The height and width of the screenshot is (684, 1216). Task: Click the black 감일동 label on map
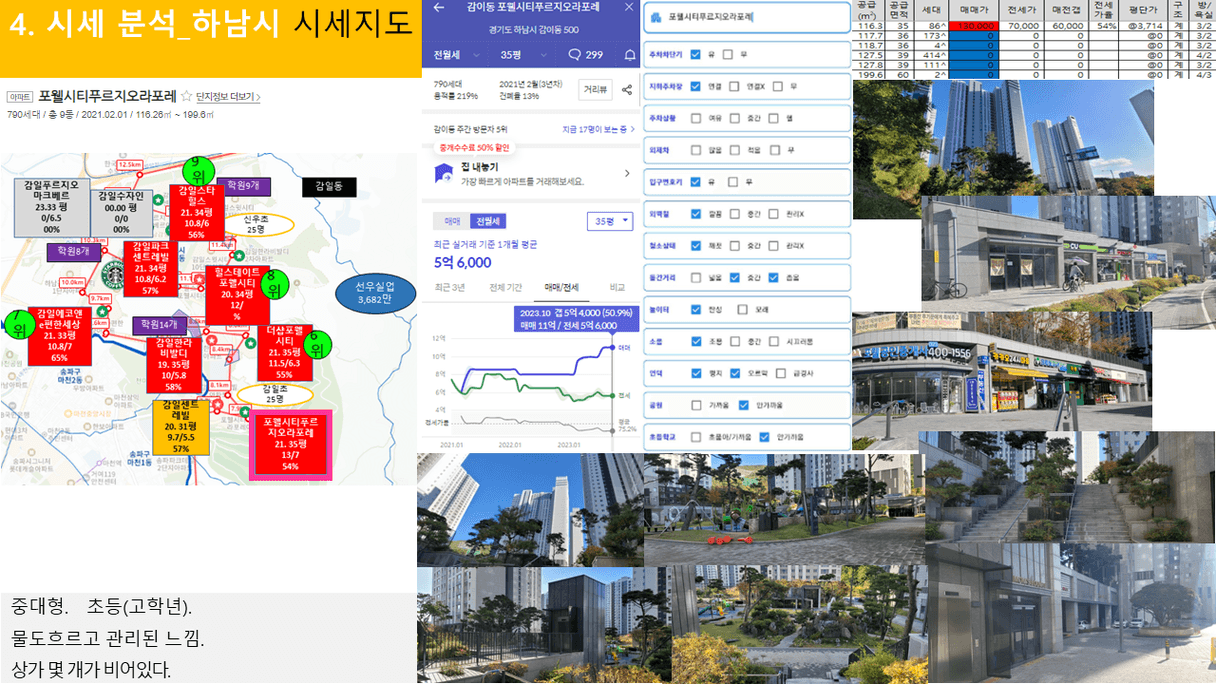point(329,187)
